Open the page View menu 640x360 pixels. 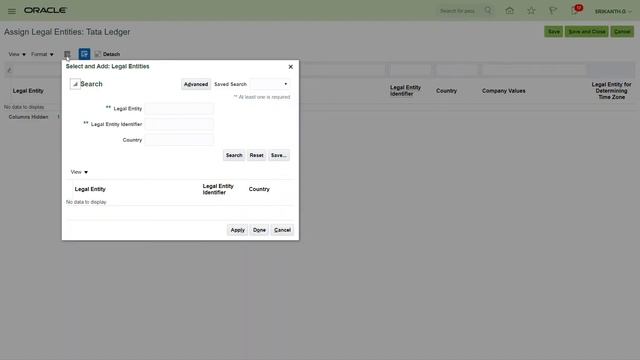tap(17, 54)
